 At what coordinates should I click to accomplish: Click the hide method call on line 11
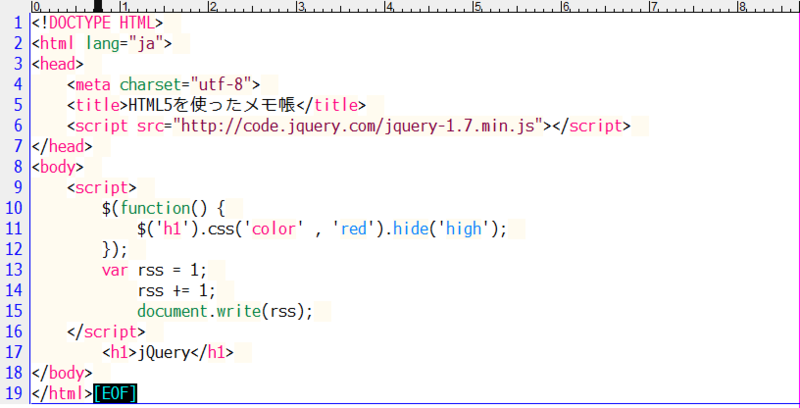(411, 229)
